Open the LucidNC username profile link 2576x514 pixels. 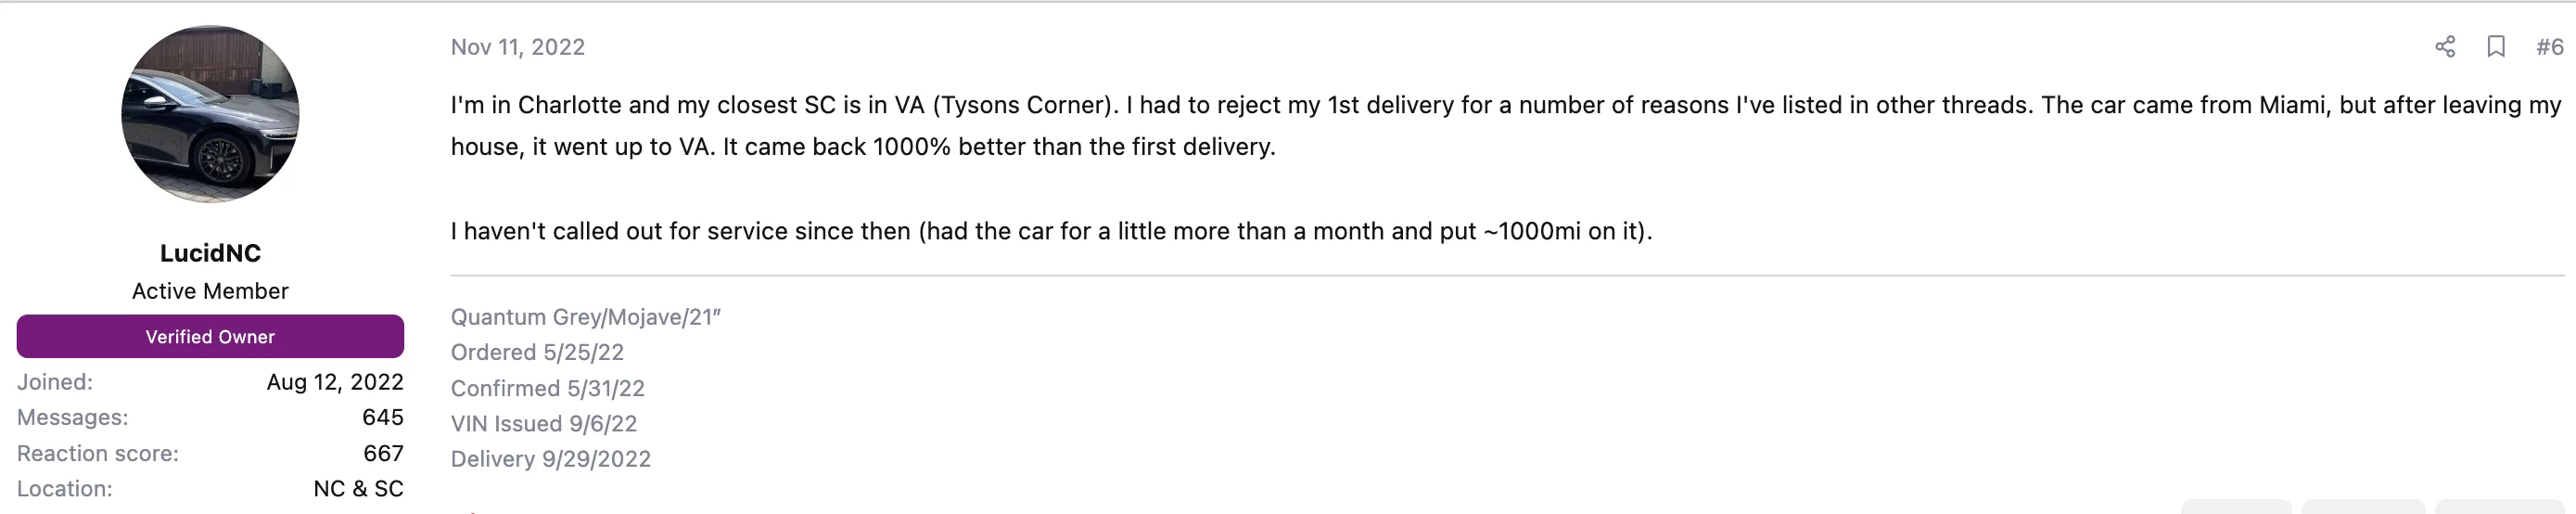click(x=210, y=253)
